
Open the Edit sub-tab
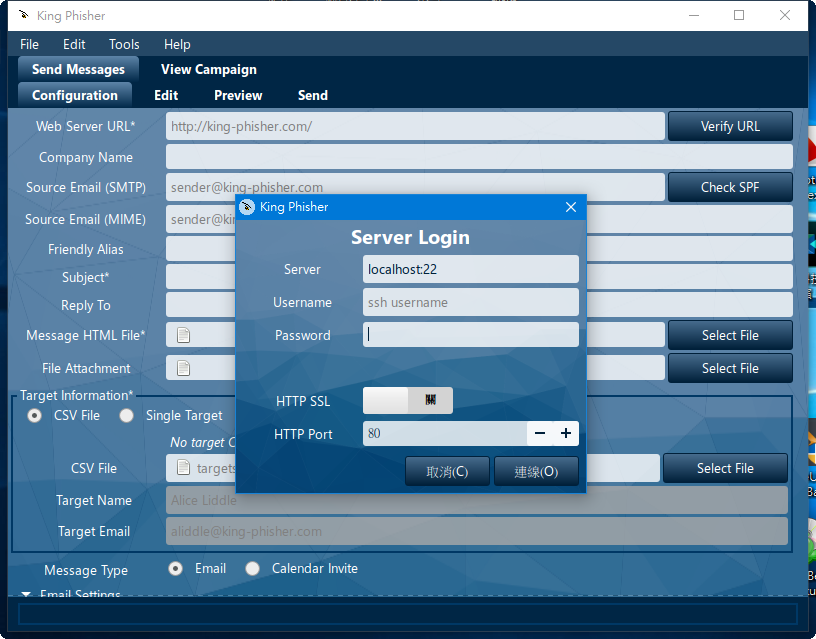[x=166, y=95]
